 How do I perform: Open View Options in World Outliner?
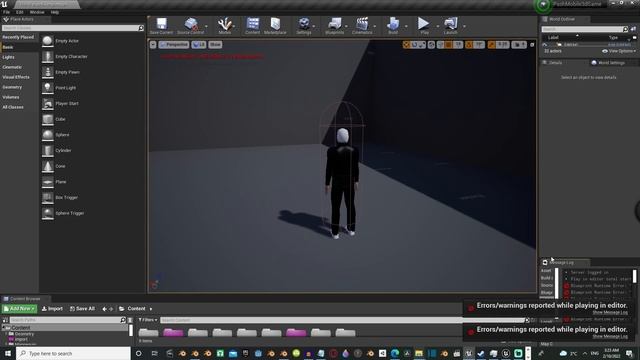(619, 51)
